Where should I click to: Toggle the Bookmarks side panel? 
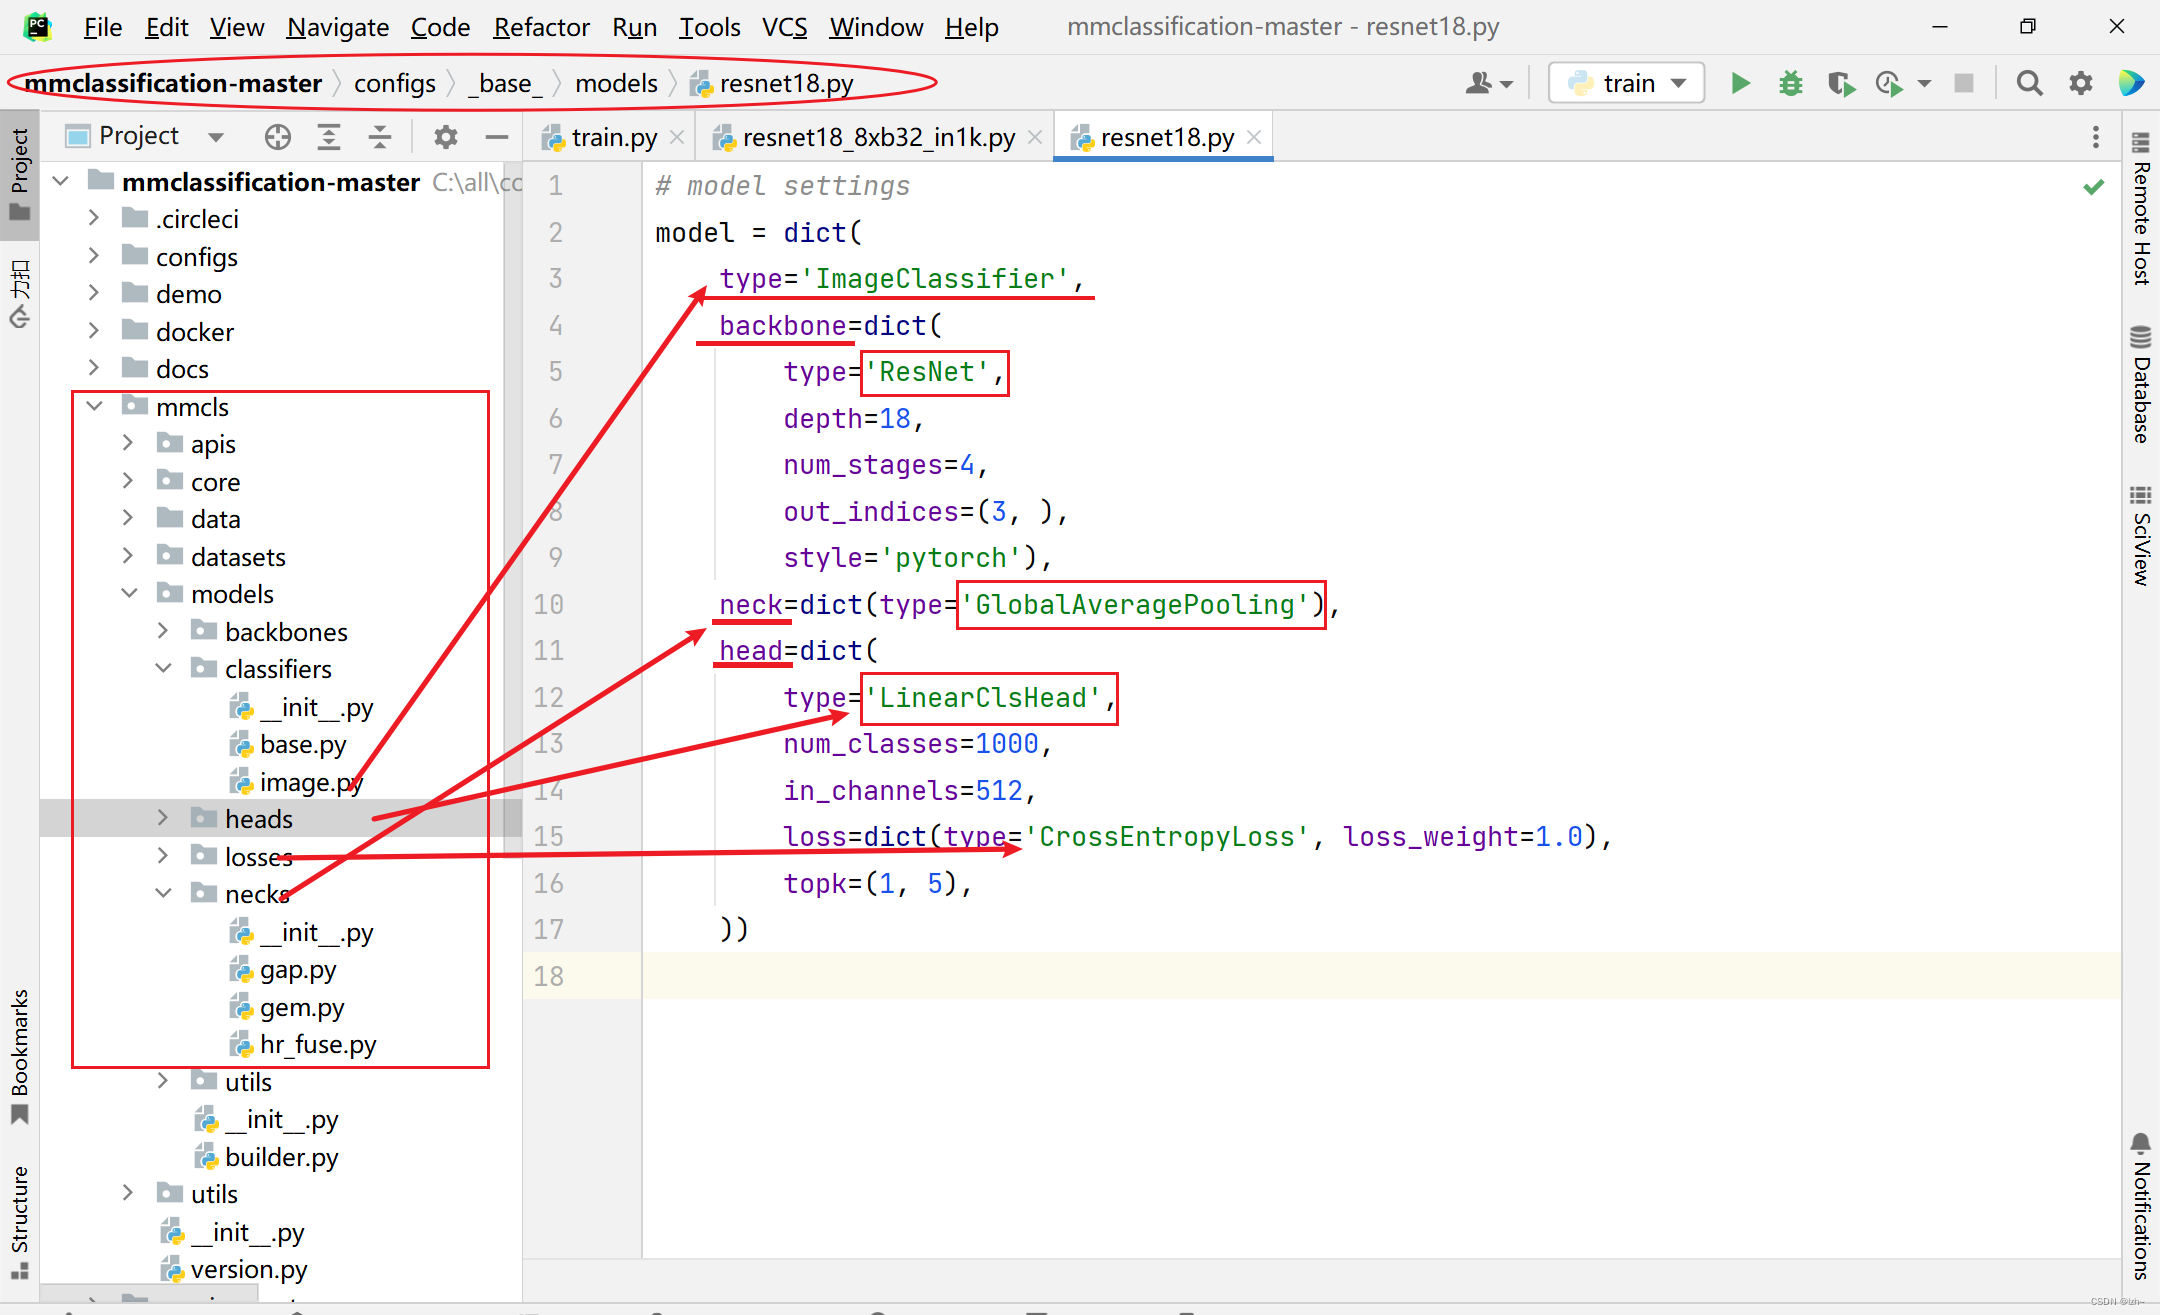(x=19, y=1055)
